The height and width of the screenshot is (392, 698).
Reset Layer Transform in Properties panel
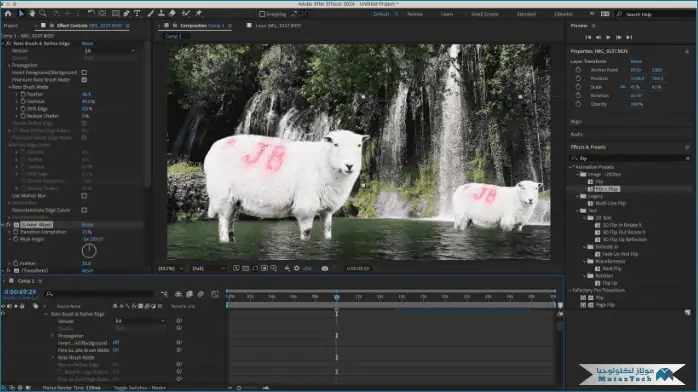click(636, 61)
